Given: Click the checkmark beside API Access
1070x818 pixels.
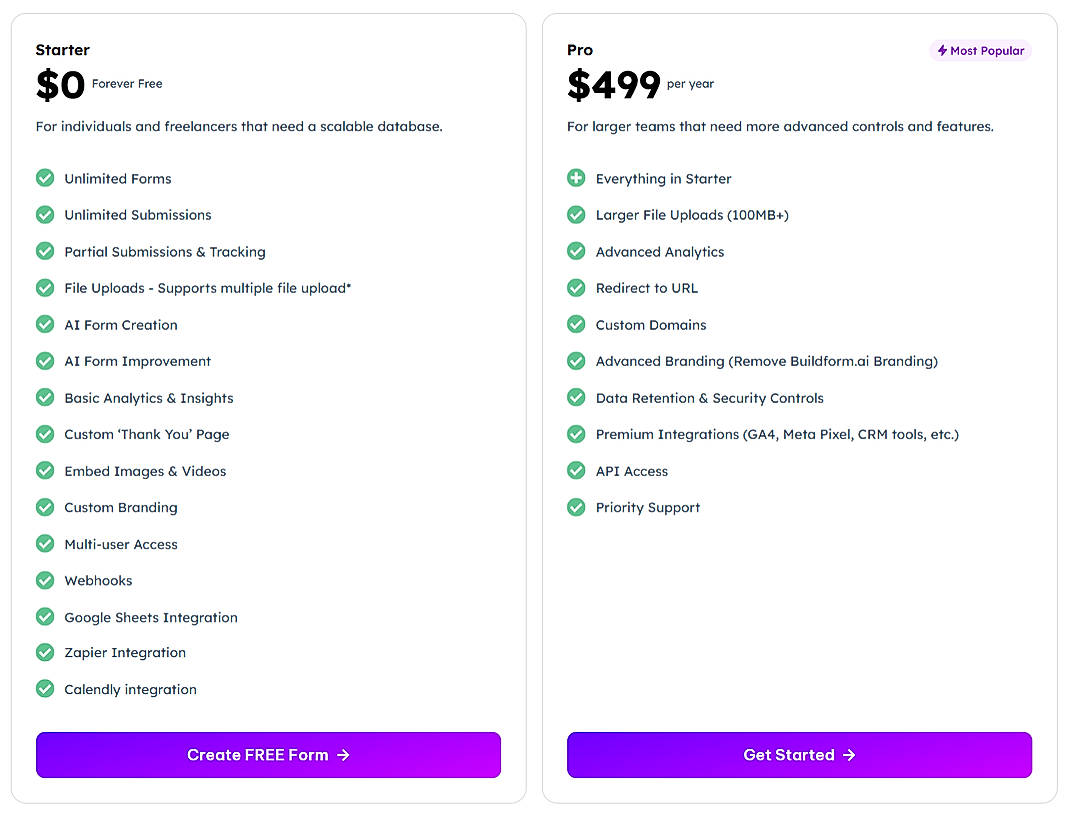Looking at the screenshot, I should tap(576, 471).
